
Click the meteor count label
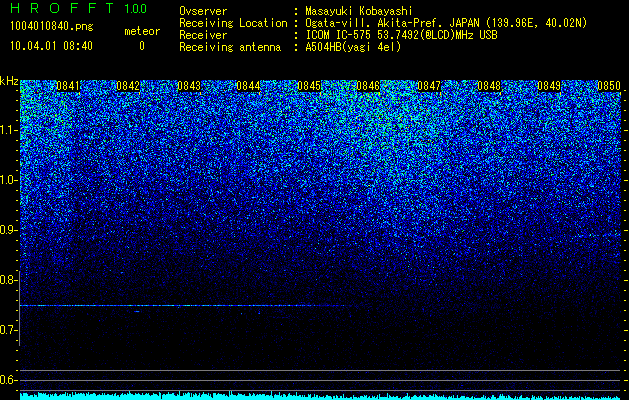pos(142,31)
